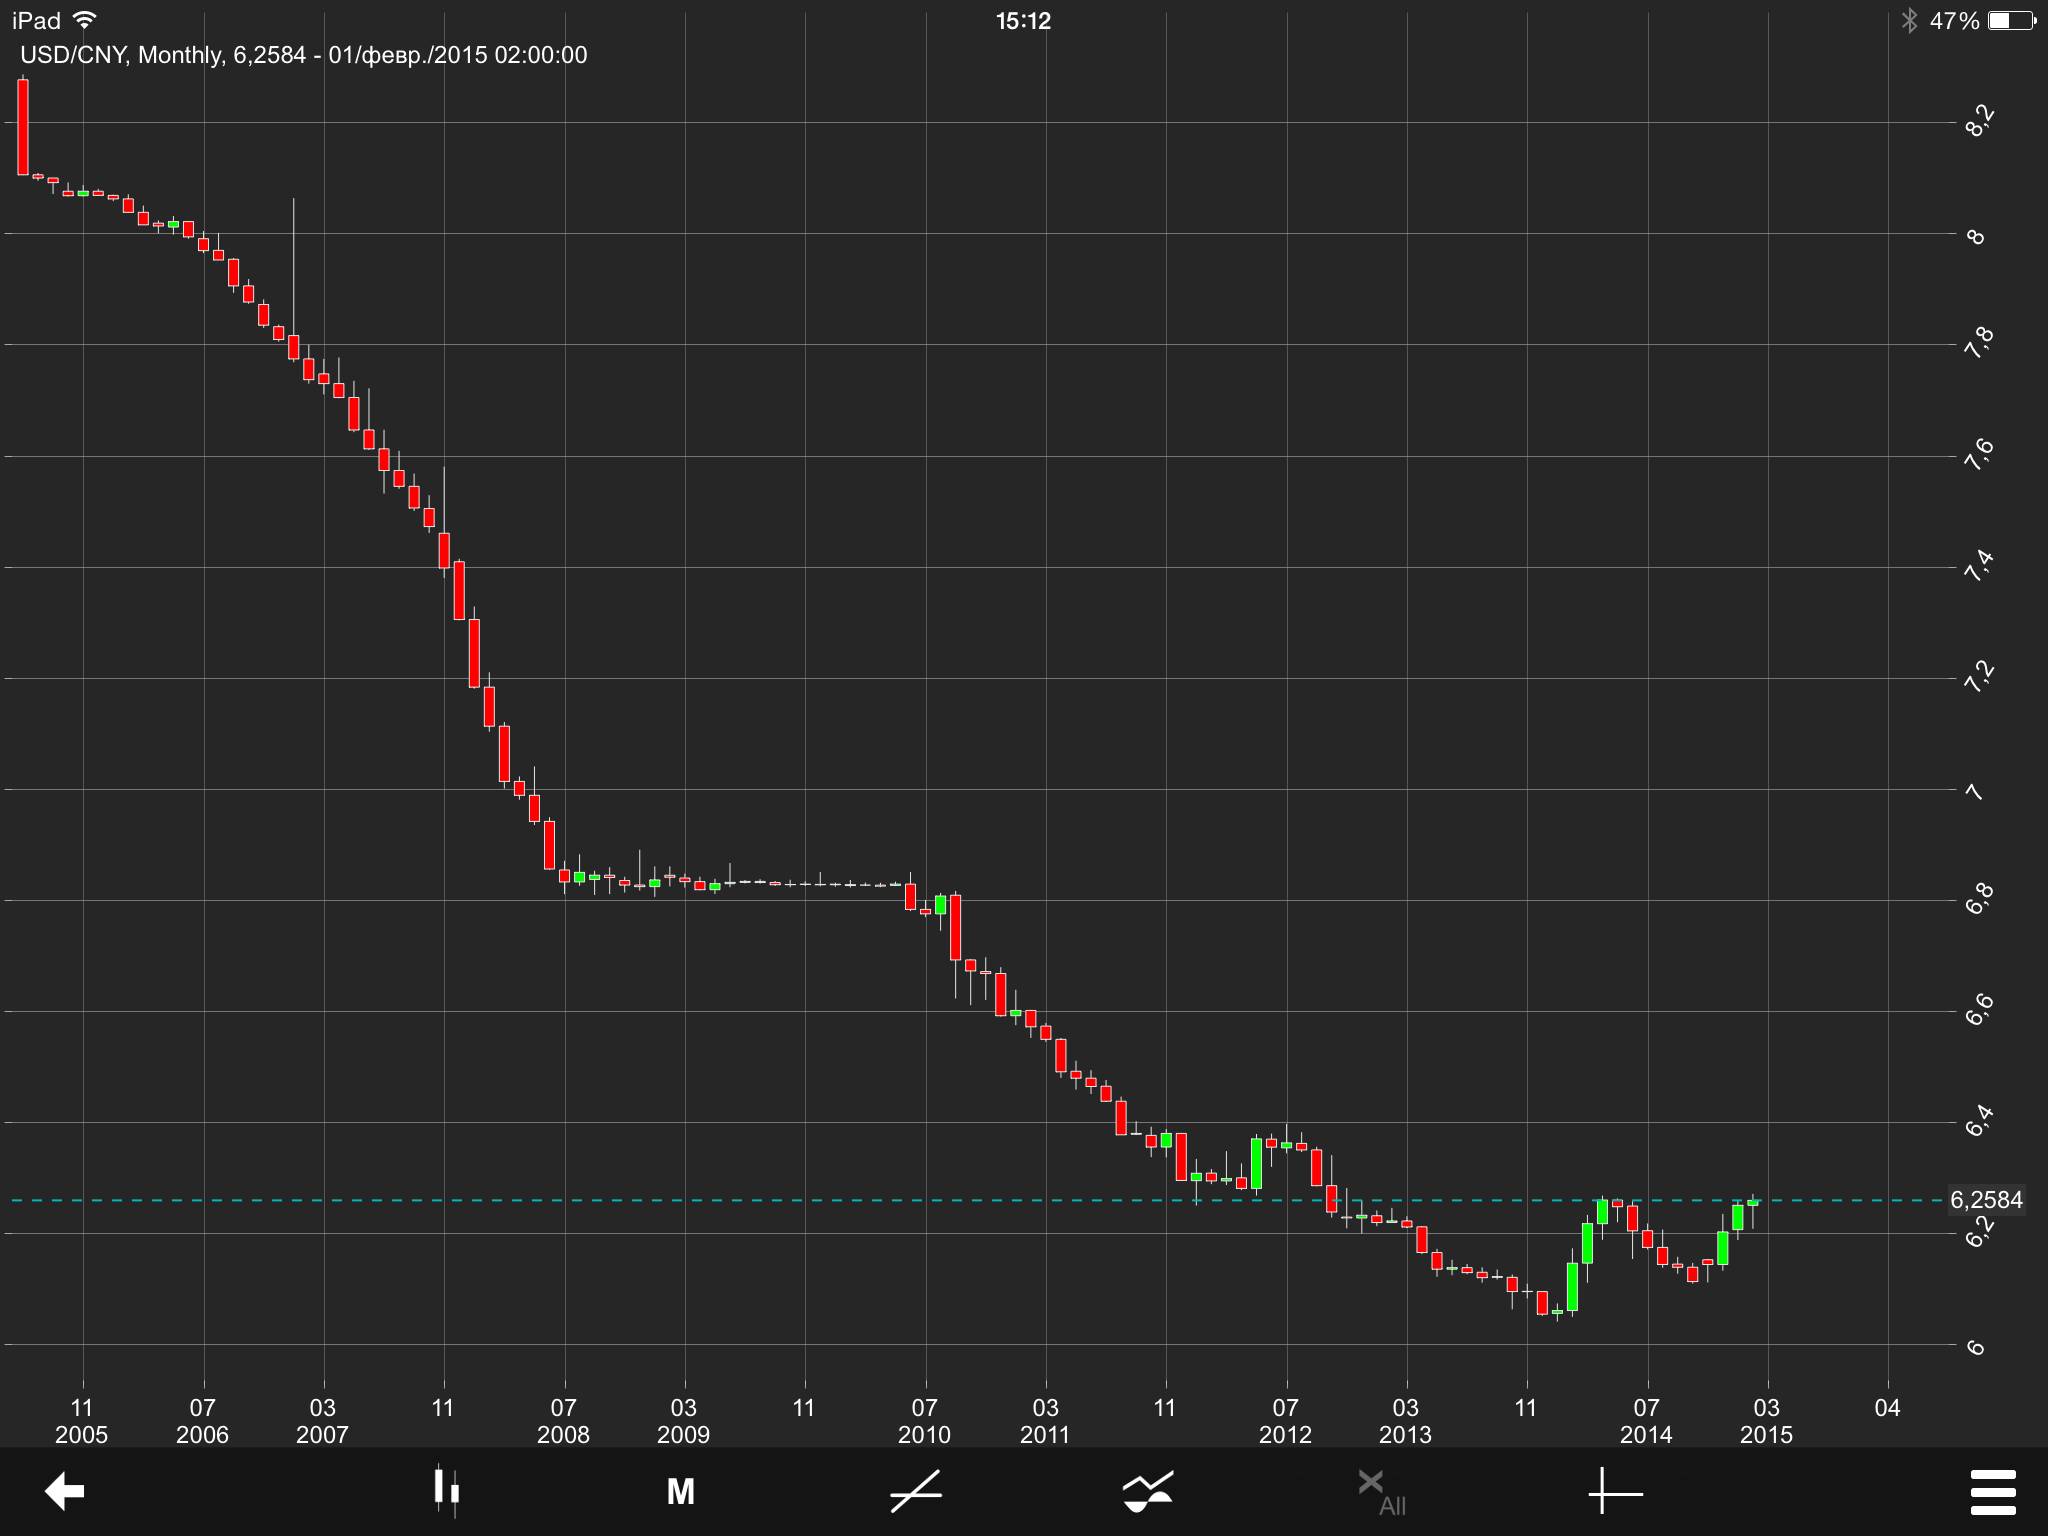Tap the Bluetooth icon in status bar

[x=1909, y=21]
